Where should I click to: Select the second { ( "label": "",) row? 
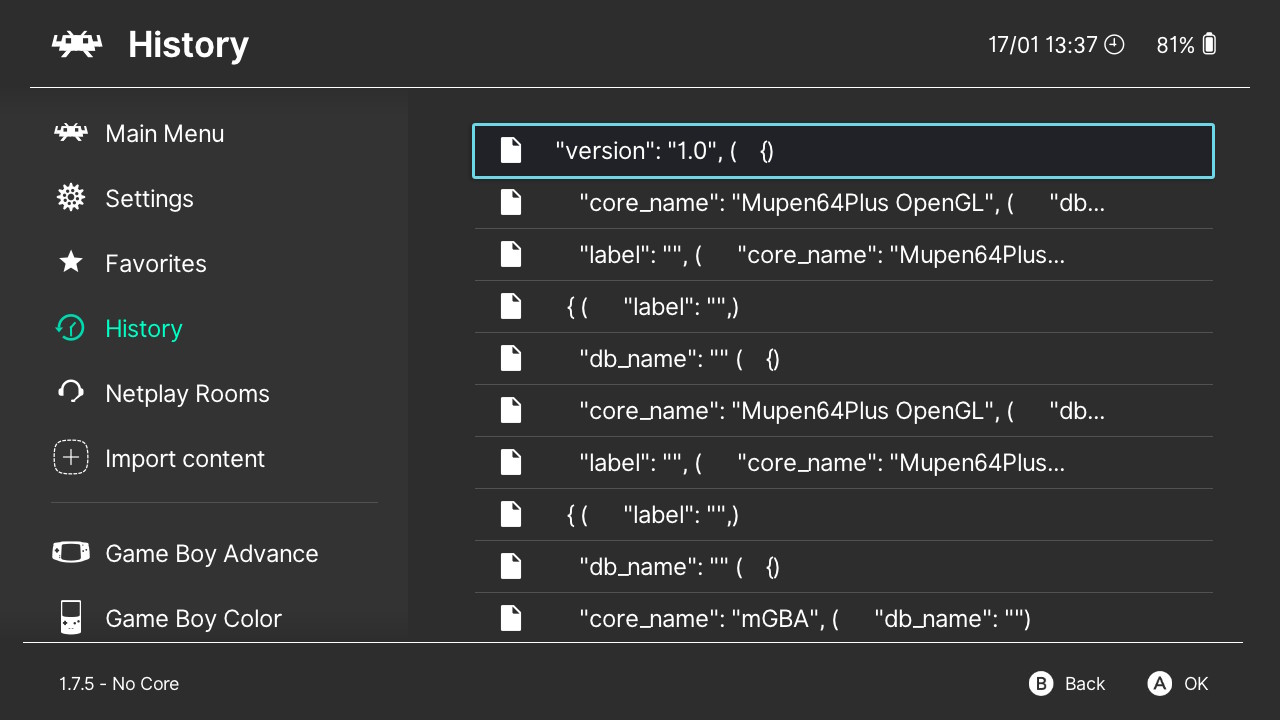click(843, 515)
